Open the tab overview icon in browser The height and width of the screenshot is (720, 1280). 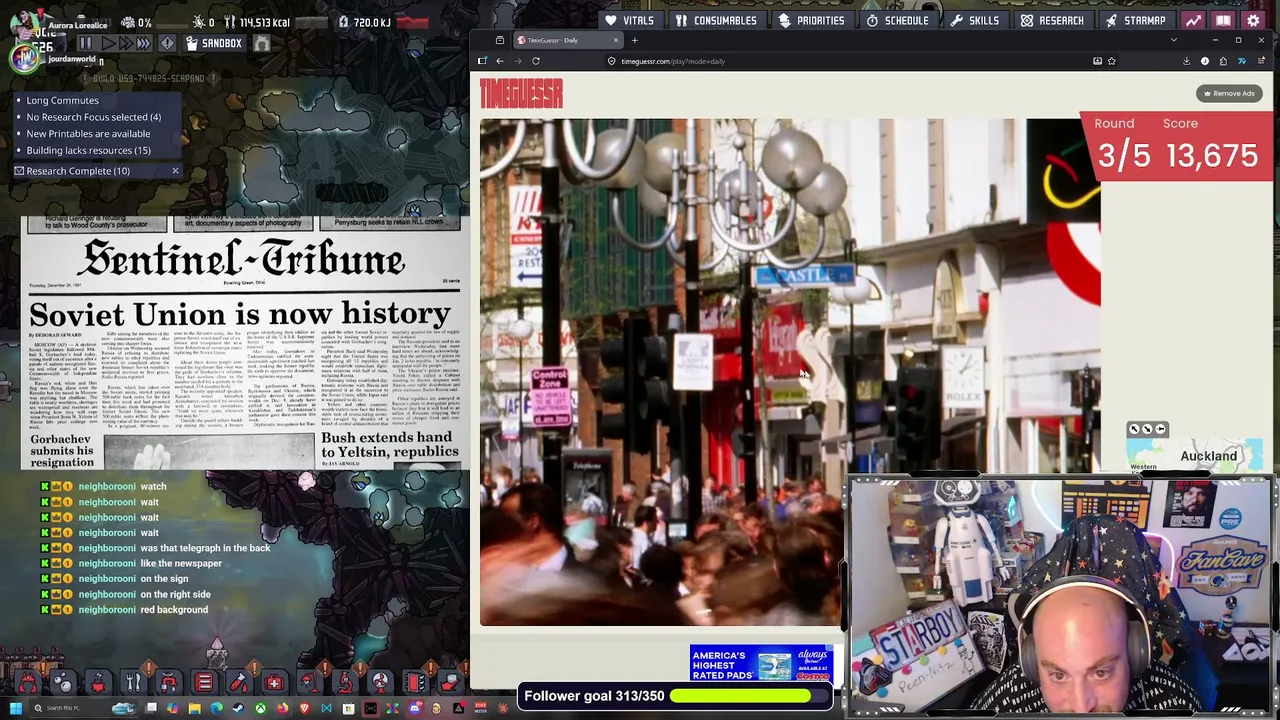point(499,40)
